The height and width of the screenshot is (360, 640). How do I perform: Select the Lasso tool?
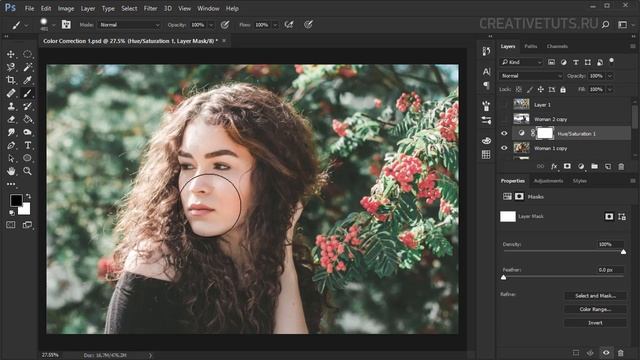pyautogui.click(x=11, y=67)
